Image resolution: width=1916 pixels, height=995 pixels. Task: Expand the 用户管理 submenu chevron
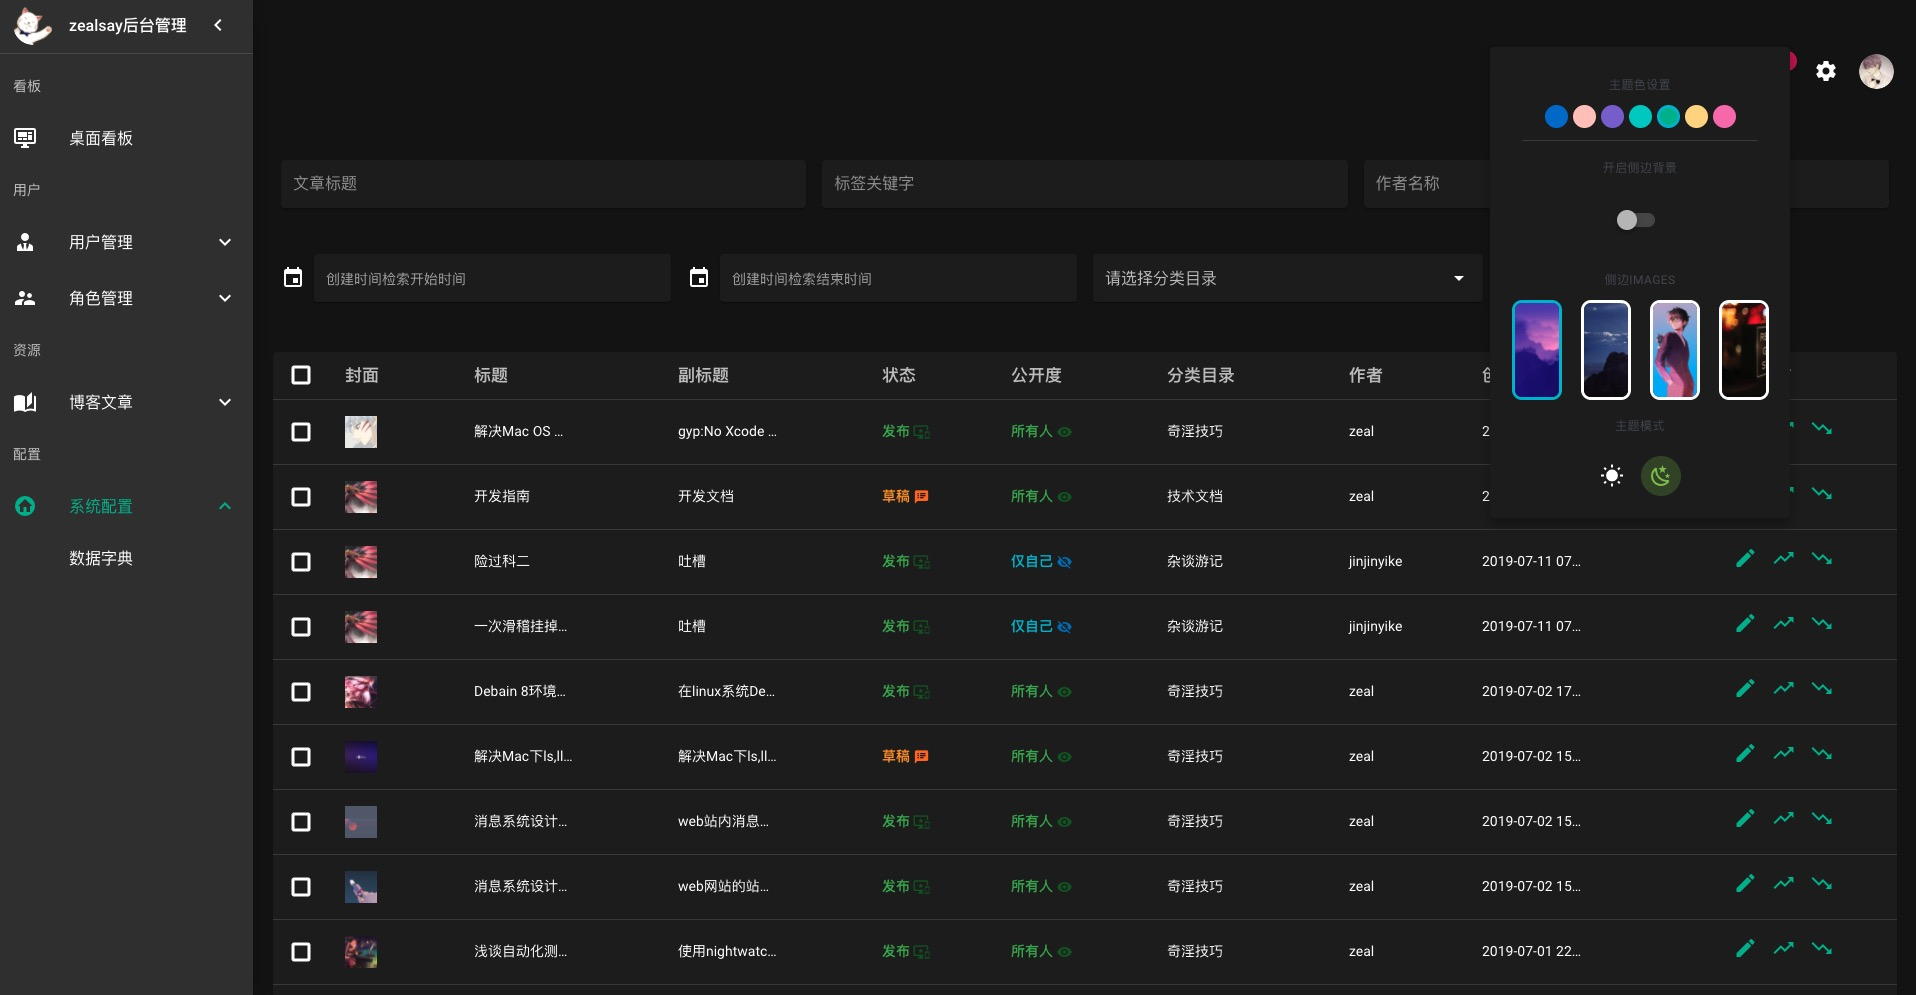point(225,242)
